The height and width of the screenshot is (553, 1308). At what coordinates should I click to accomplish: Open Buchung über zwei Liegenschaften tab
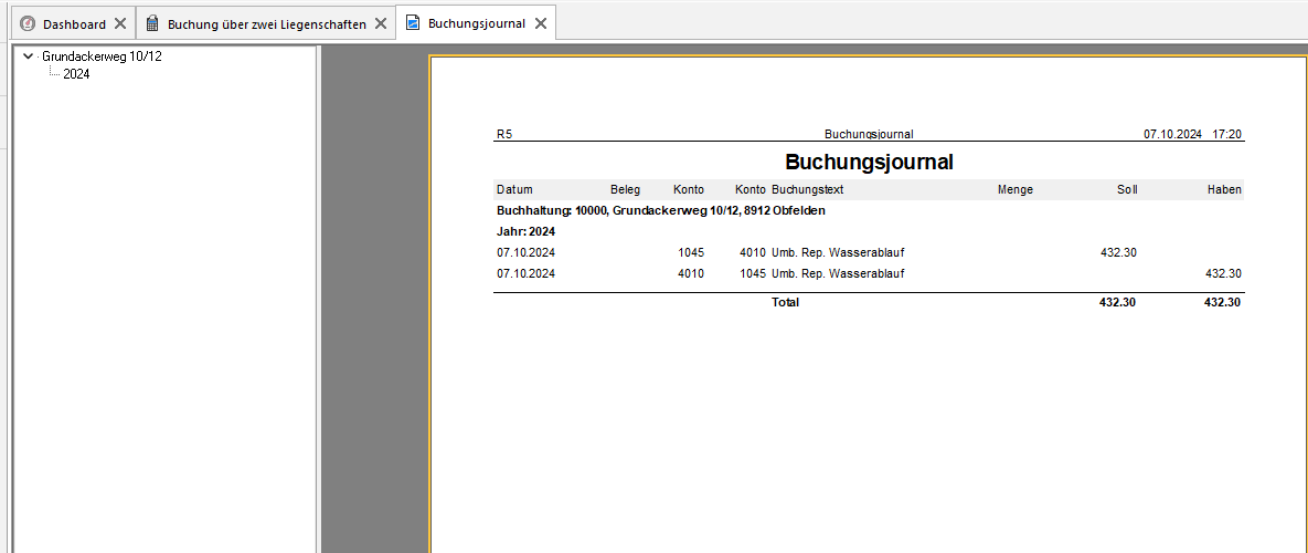[x=265, y=23]
